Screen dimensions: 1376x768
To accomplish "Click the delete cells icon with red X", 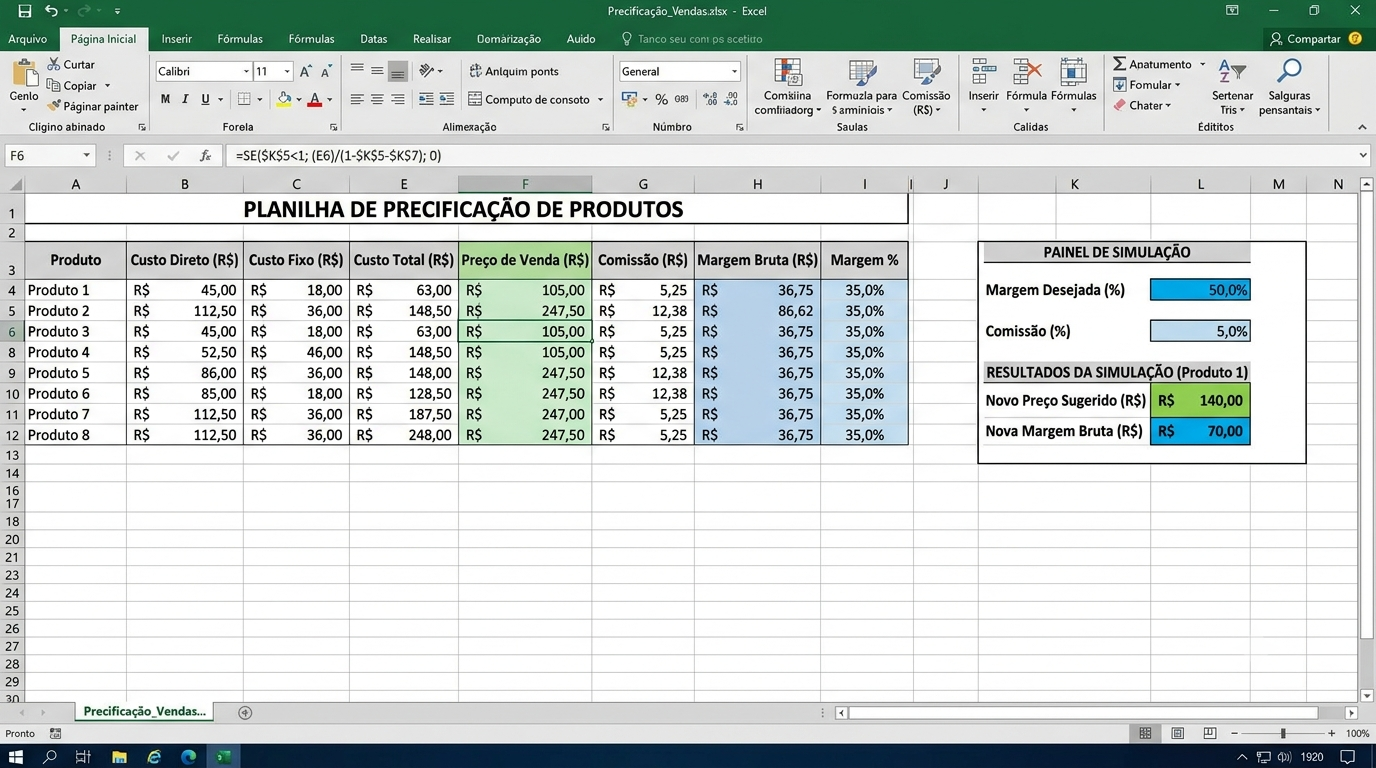I will click(1027, 72).
